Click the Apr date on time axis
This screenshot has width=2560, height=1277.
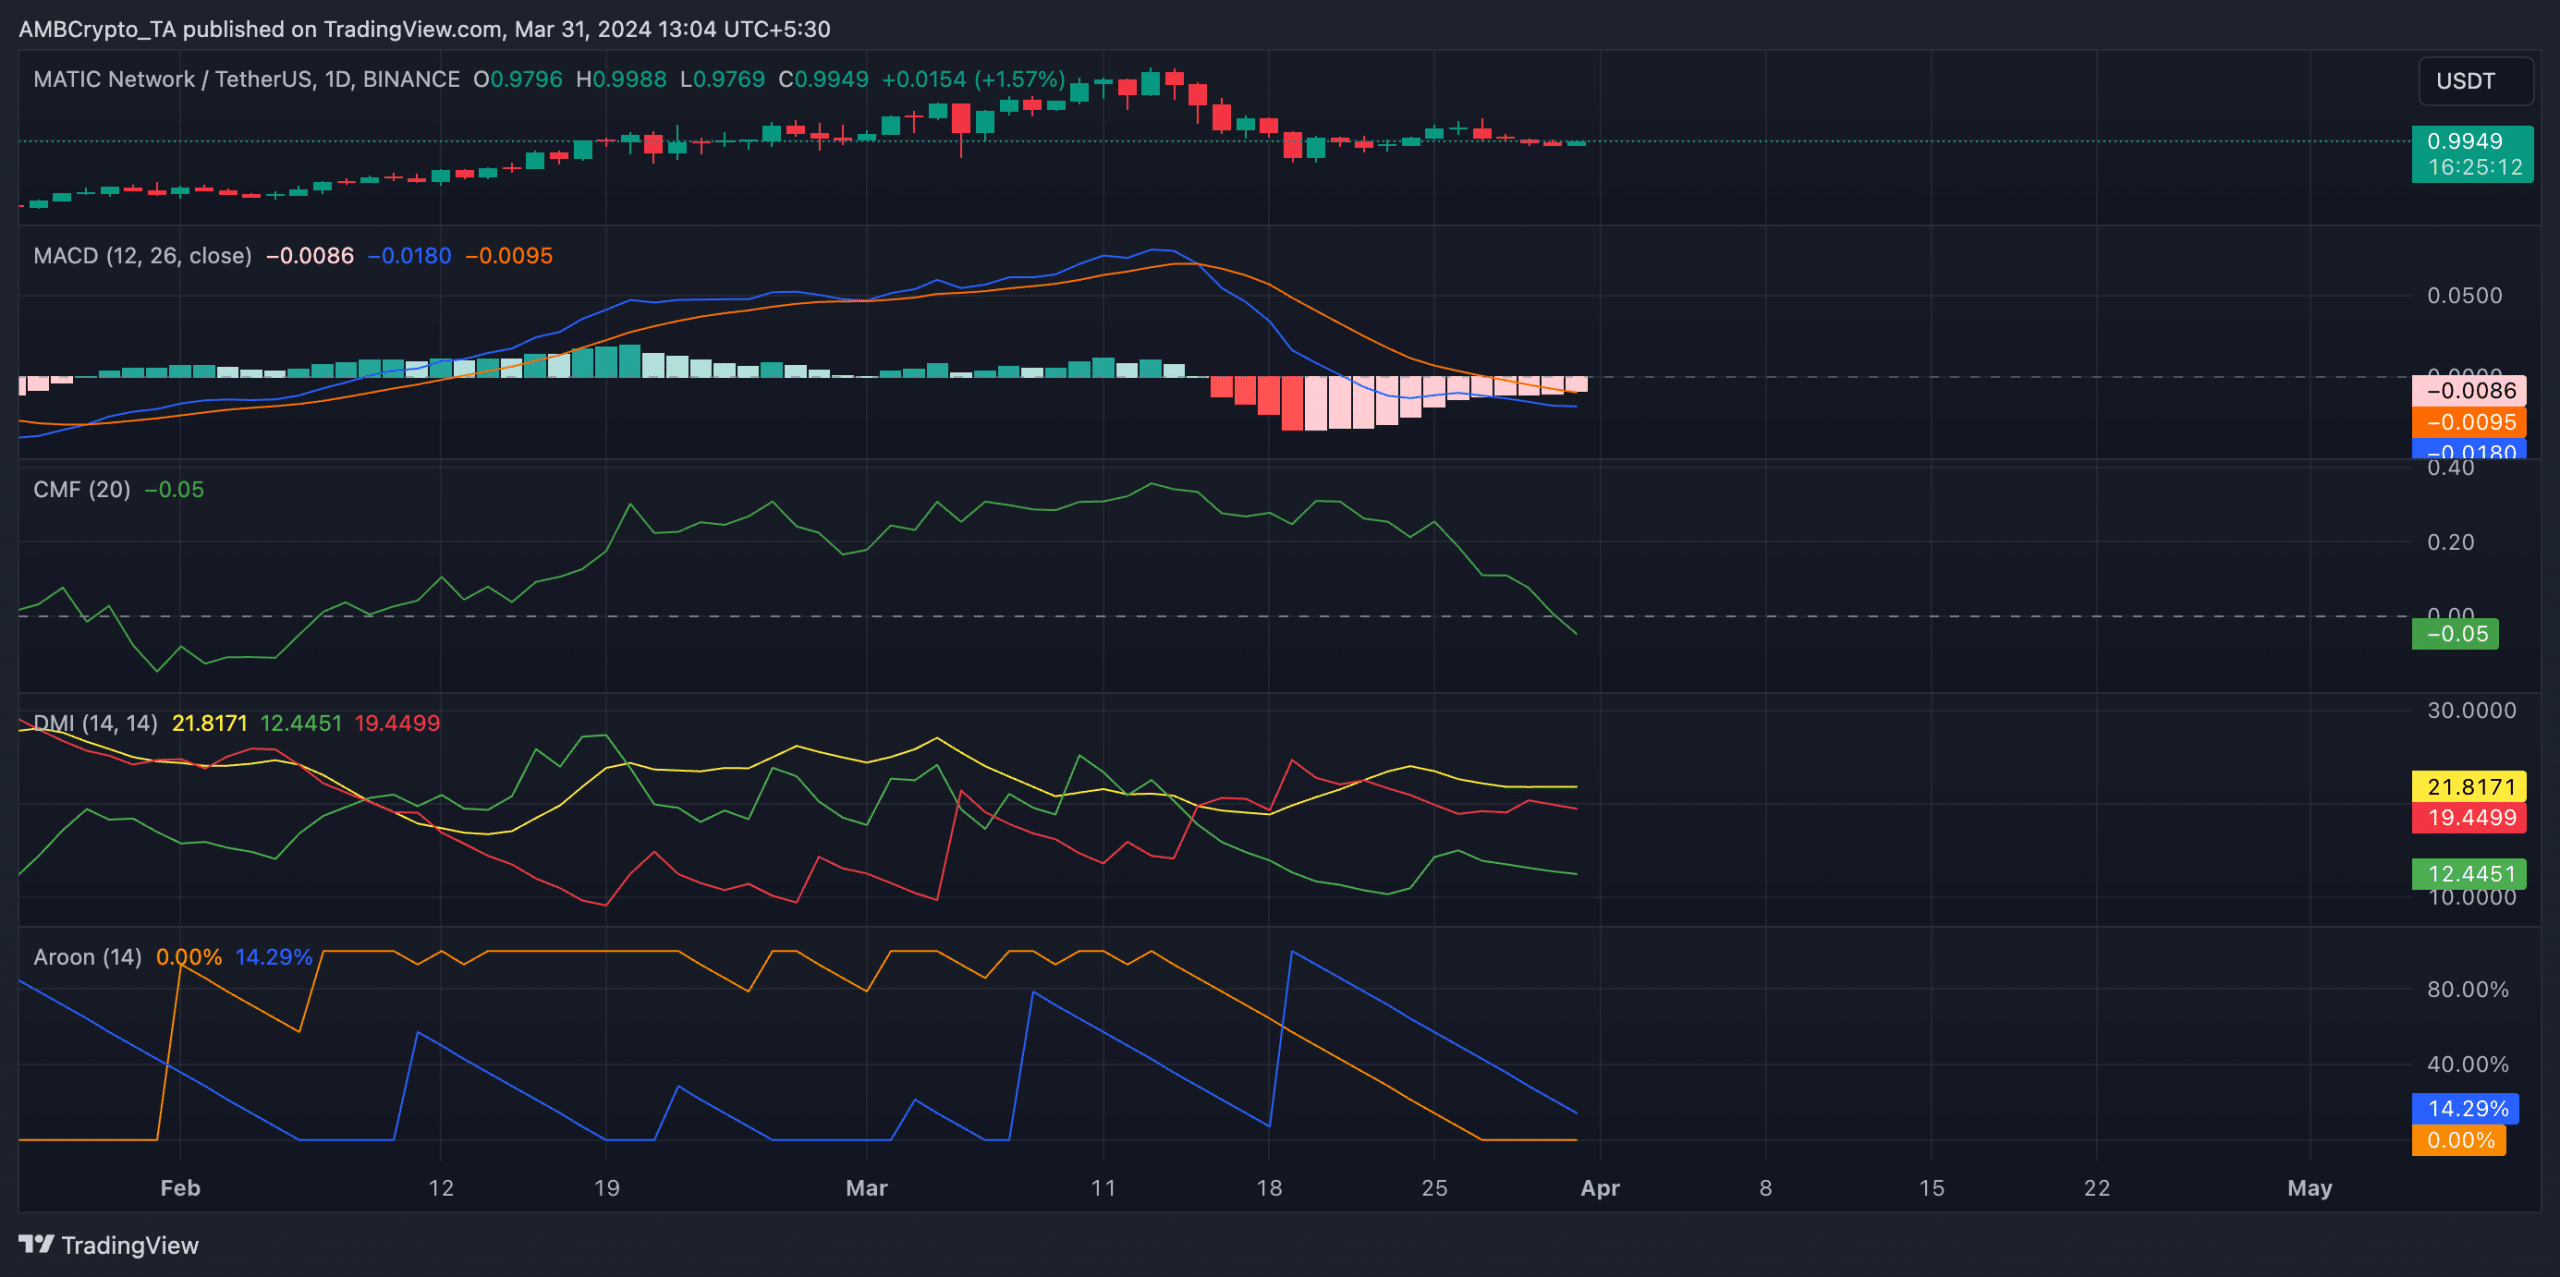point(1599,1188)
